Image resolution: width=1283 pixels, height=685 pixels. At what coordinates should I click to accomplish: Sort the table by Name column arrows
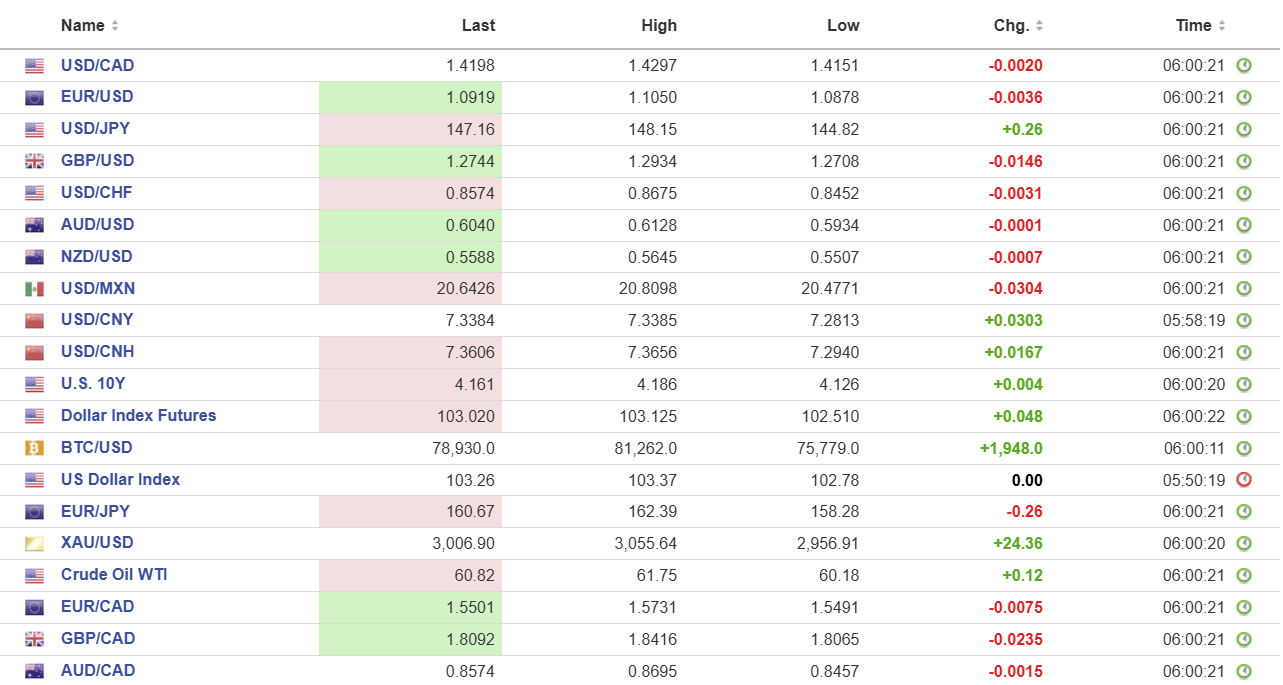click(115, 26)
